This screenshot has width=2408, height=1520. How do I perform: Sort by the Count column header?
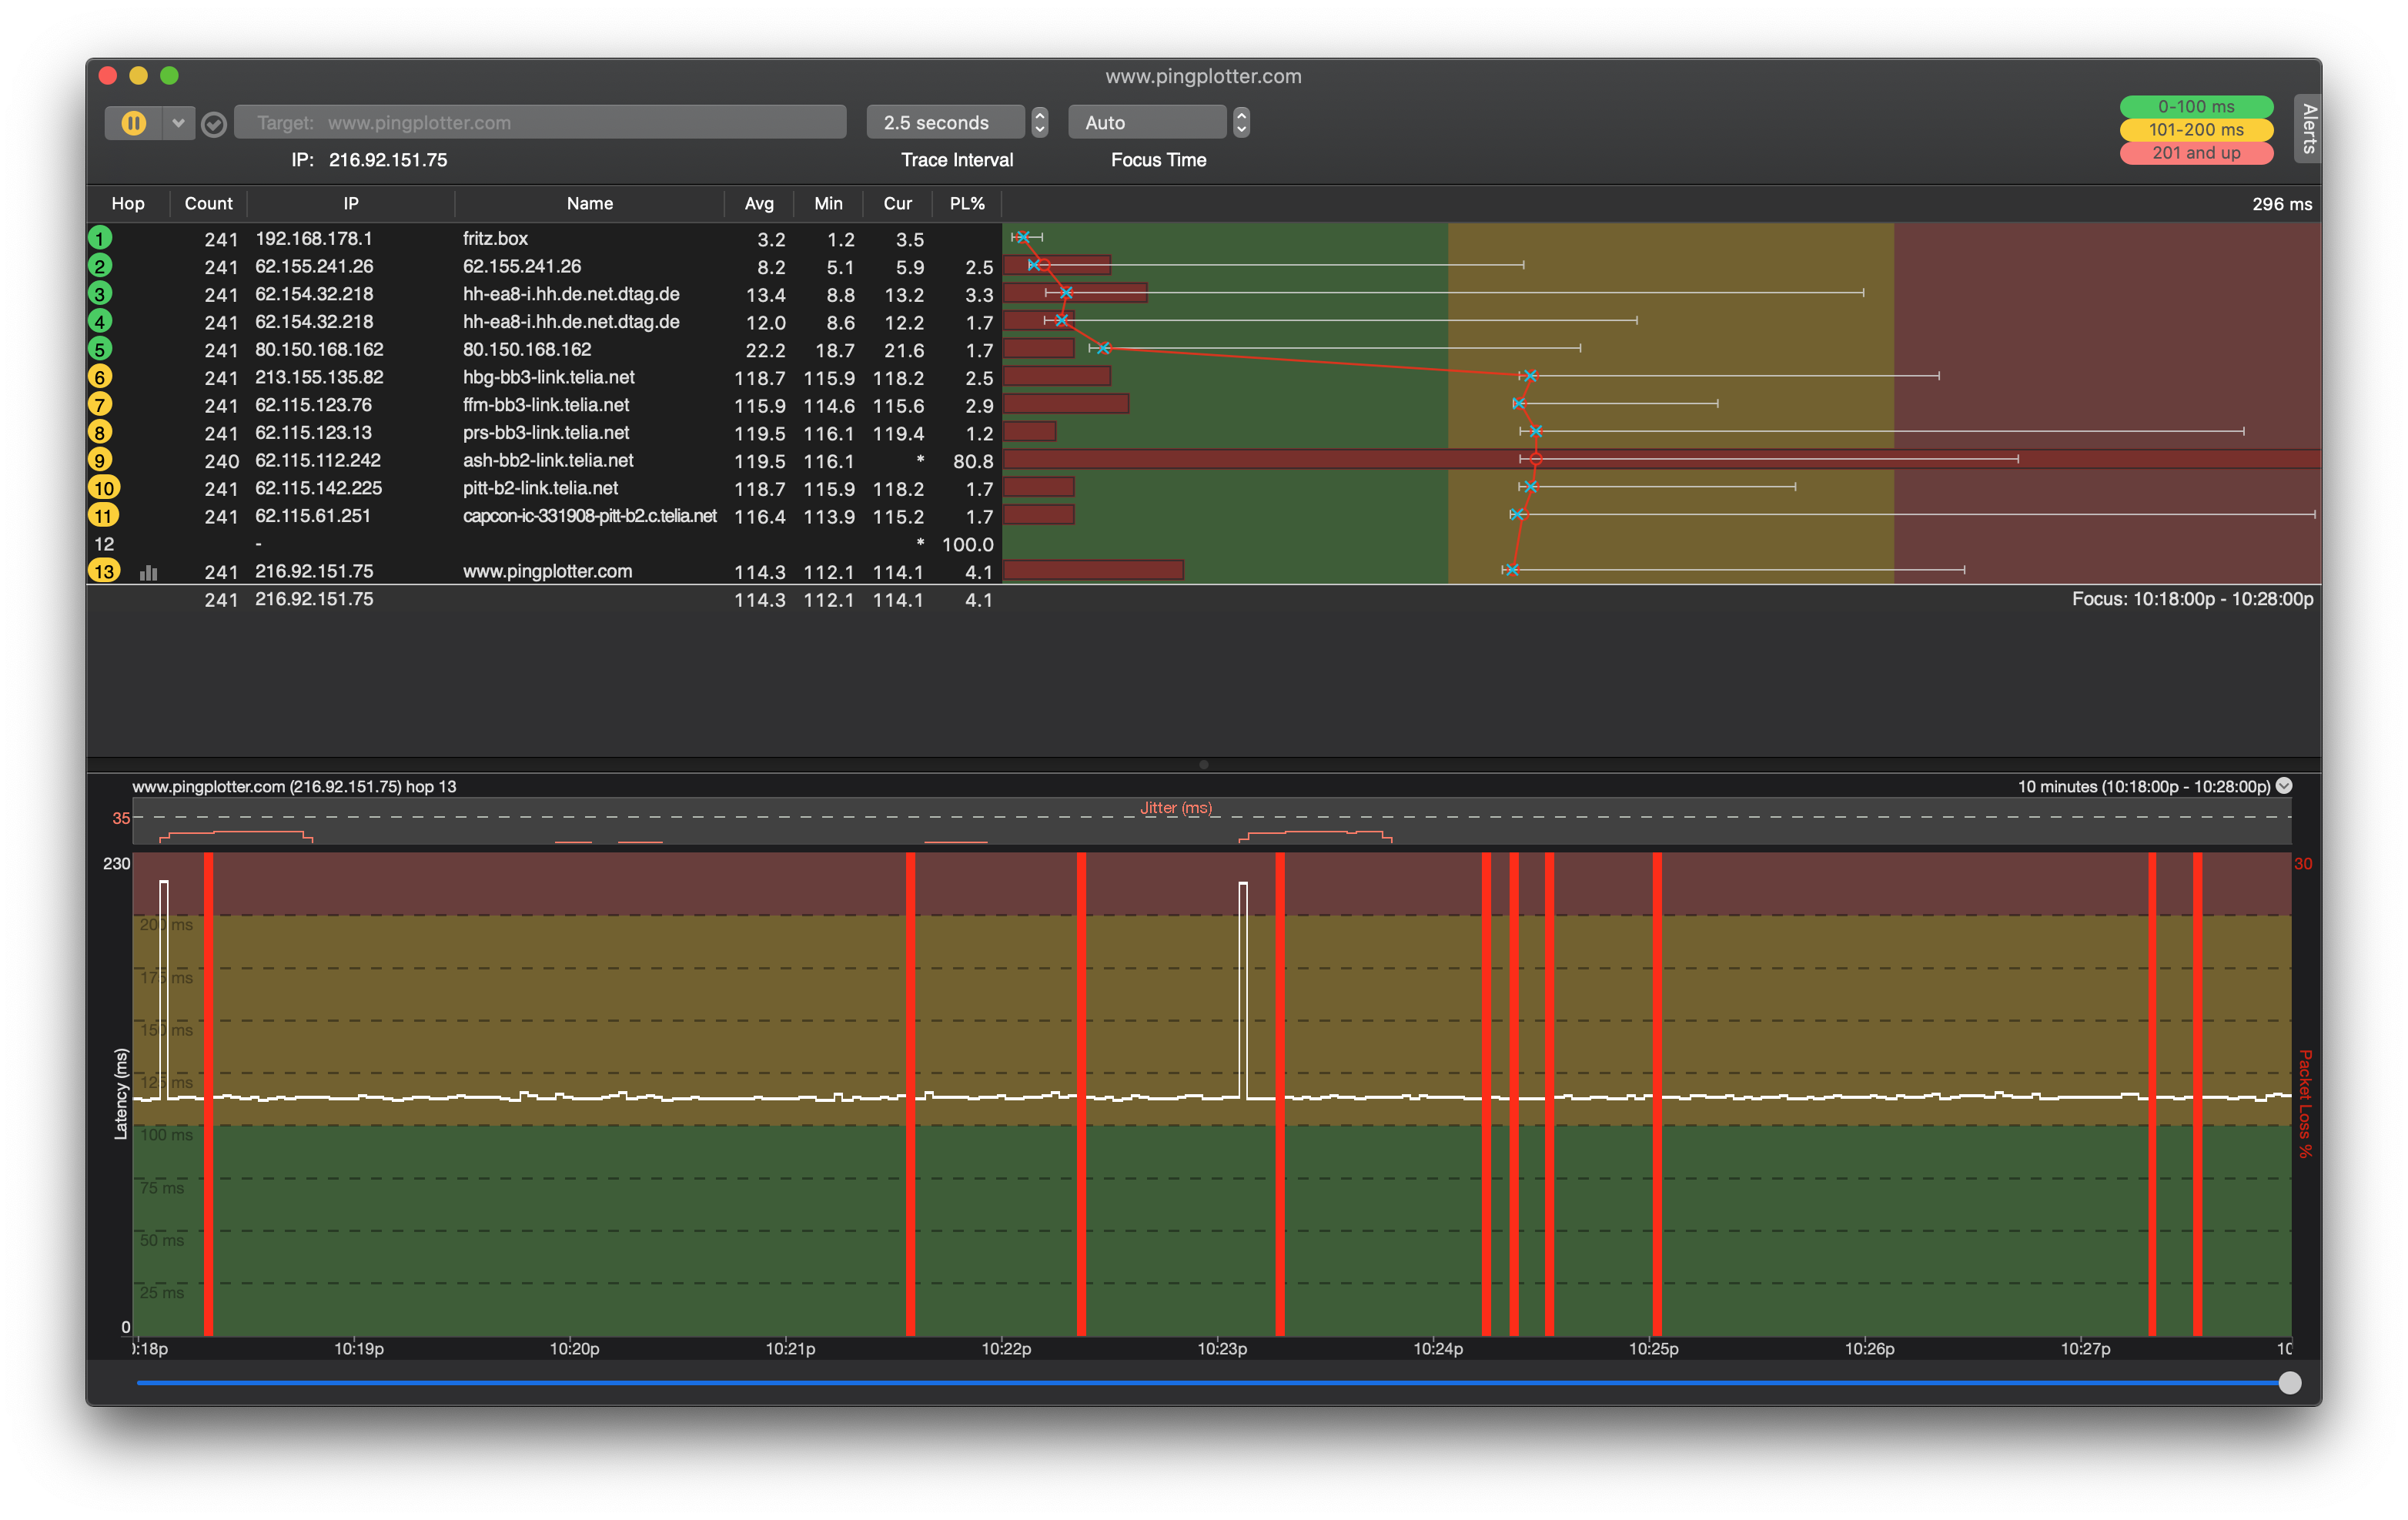tap(208, 203)
